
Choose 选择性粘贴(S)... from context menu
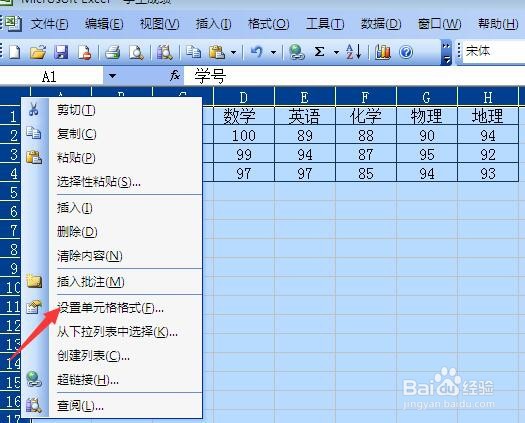click(x=112, y=182)
